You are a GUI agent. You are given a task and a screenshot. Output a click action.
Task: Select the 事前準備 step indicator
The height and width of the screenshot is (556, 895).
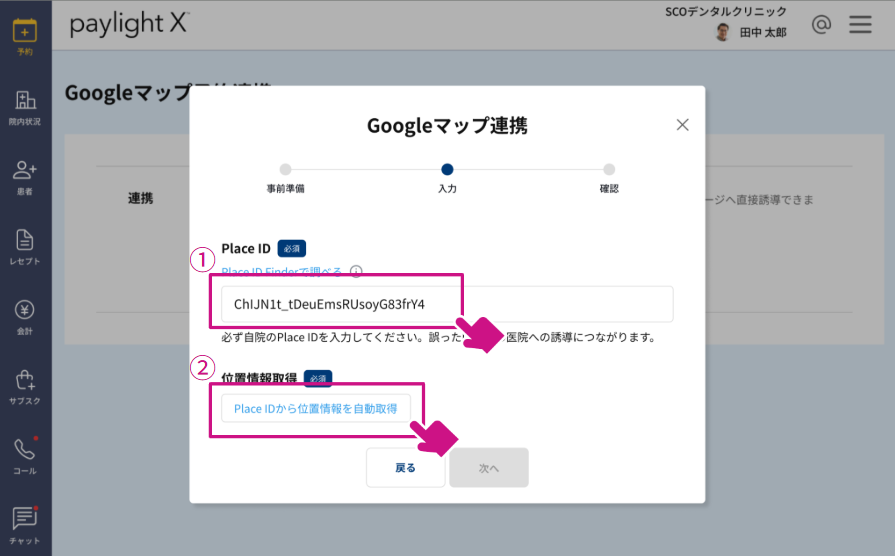pyautogui.click(x=285, y=170)
